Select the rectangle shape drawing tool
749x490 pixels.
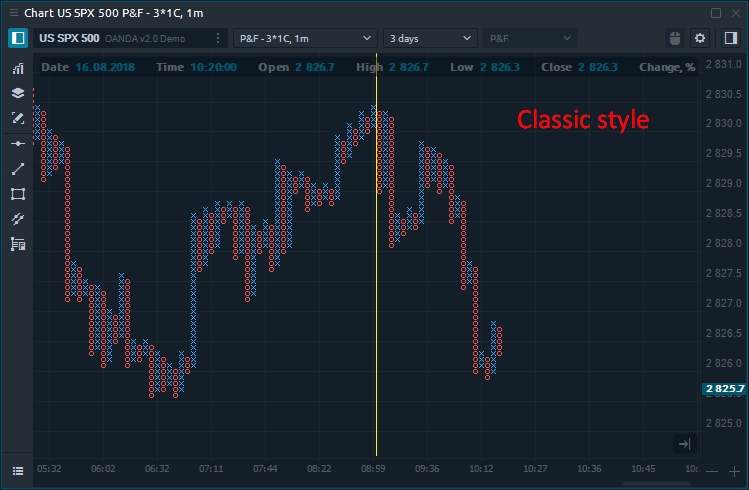coord(18,194)
